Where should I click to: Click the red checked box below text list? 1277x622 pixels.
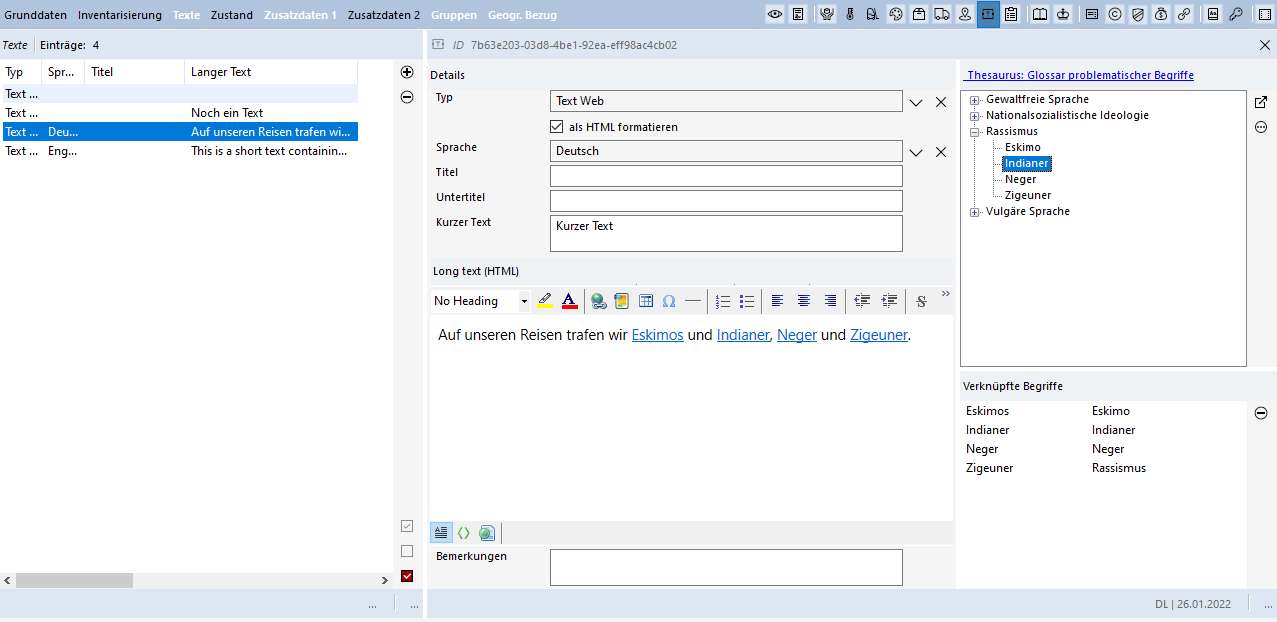[407, 576]
